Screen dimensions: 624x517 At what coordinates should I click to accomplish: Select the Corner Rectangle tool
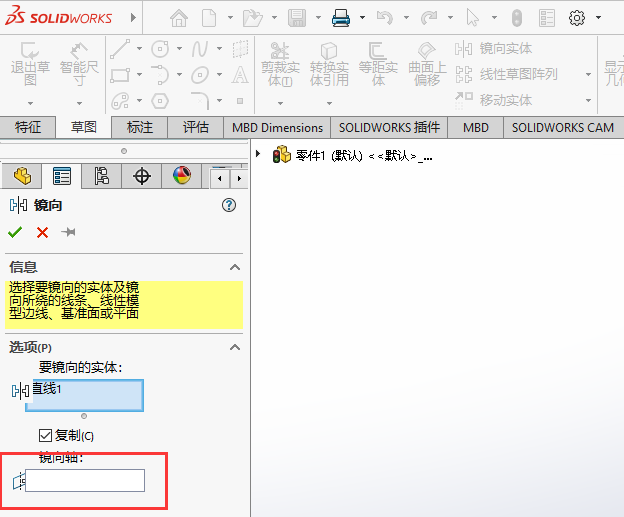point(120,75)
